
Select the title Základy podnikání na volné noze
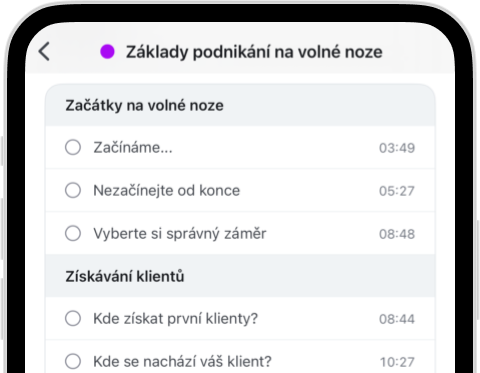[254, 52]
